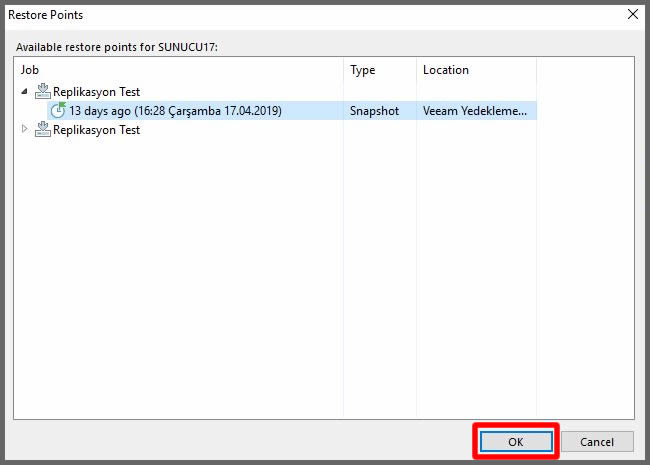This screenshot has height=465, width=650.
Task: Click the restore point clock icon
Action: pos(58,110)
